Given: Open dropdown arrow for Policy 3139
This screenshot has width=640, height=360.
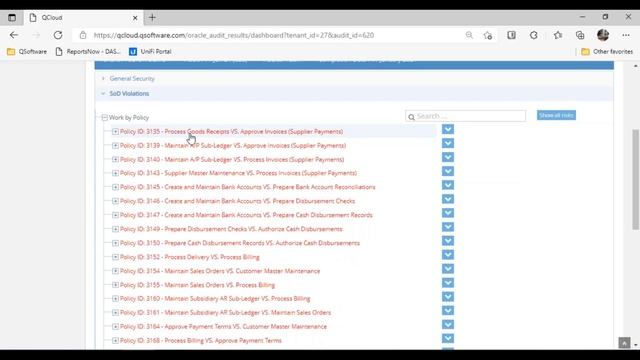Looking at the screenshot, I should point(448,143).
